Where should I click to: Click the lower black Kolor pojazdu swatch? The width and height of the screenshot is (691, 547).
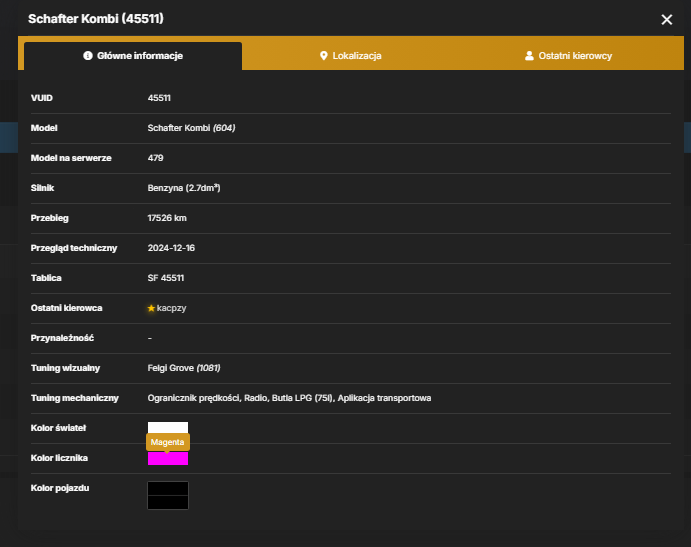(168, 502)
